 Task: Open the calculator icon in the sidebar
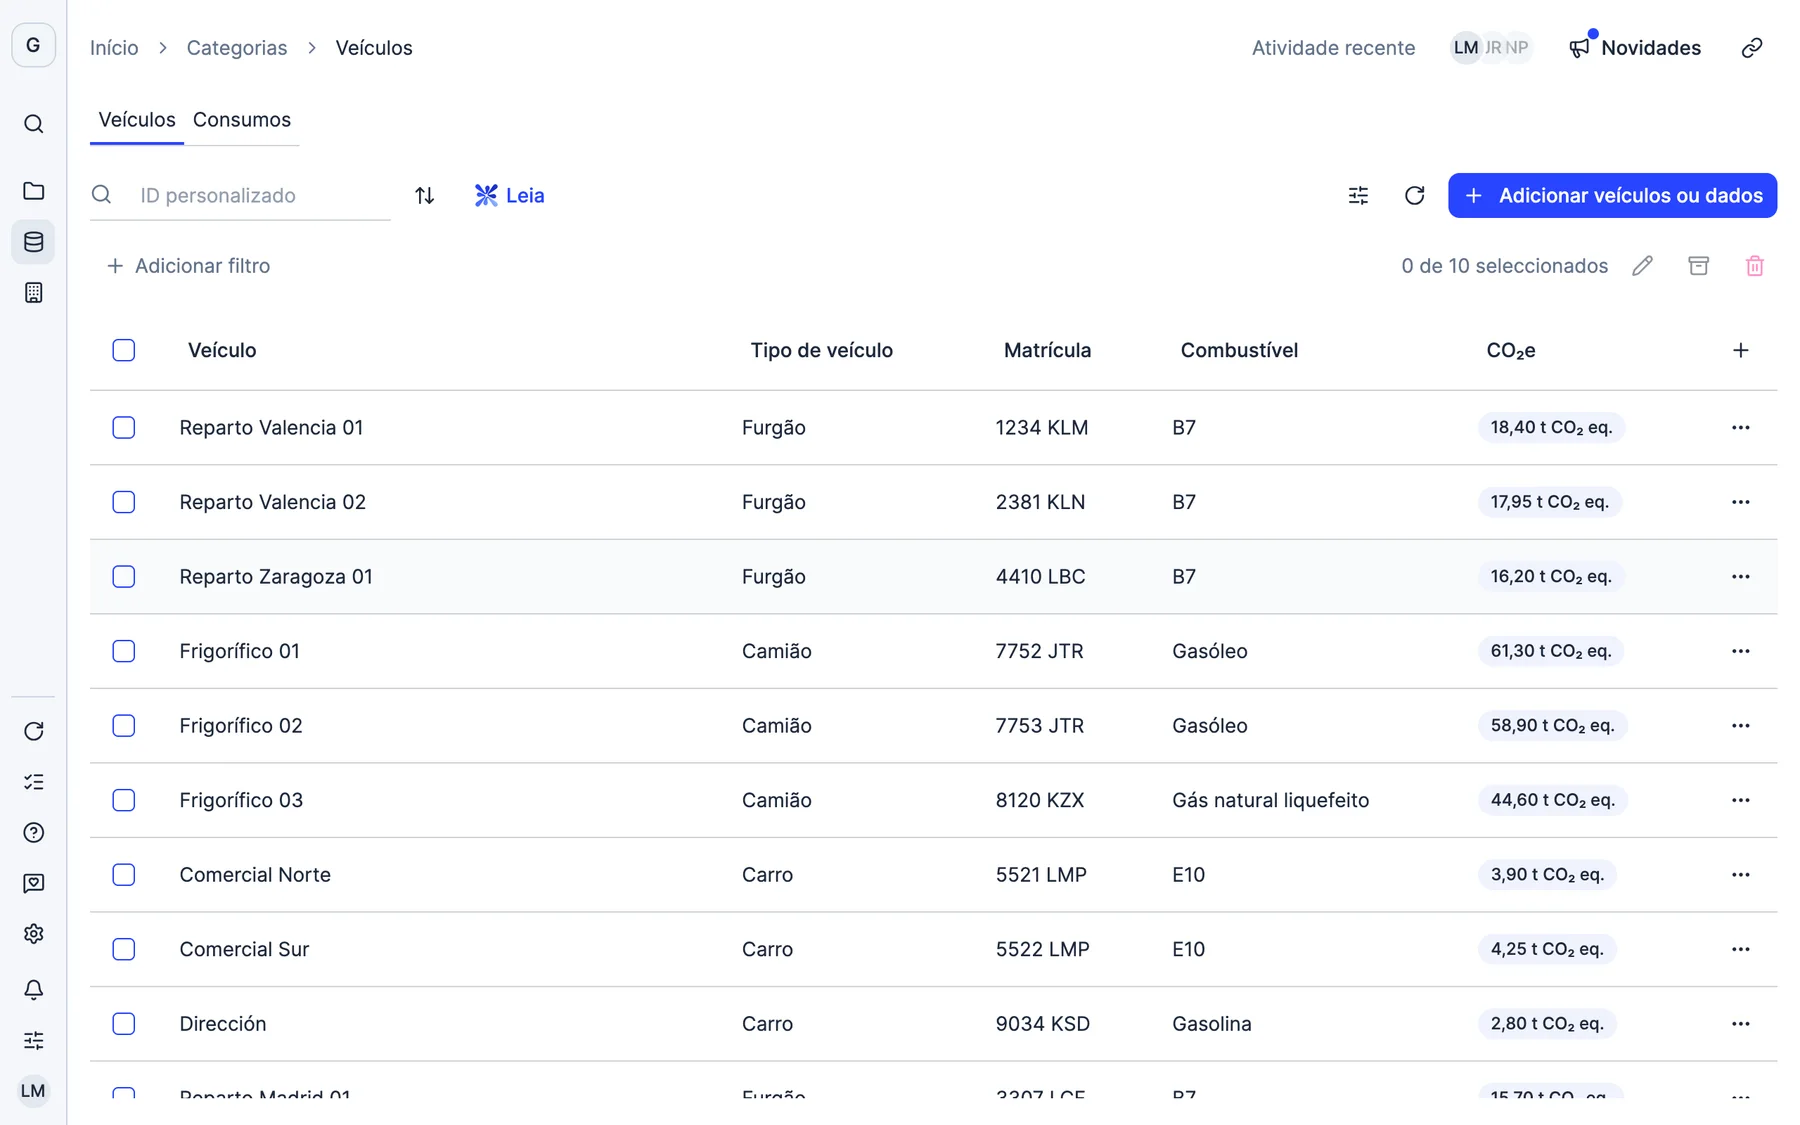[x=33, y=293]
